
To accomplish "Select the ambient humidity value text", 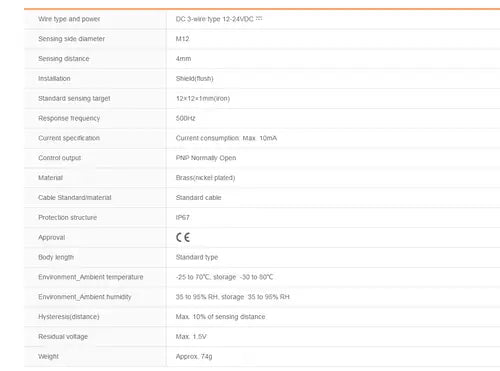I will (232, 297).
